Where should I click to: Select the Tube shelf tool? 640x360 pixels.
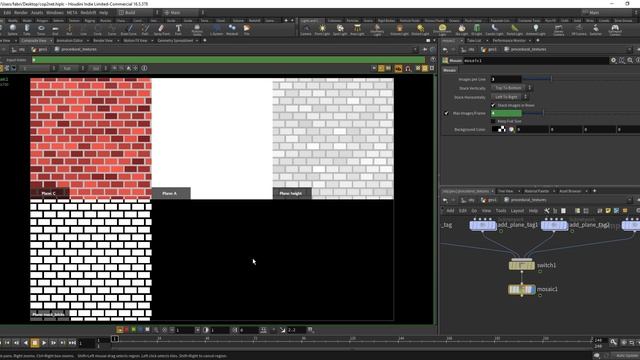(27, 29)
